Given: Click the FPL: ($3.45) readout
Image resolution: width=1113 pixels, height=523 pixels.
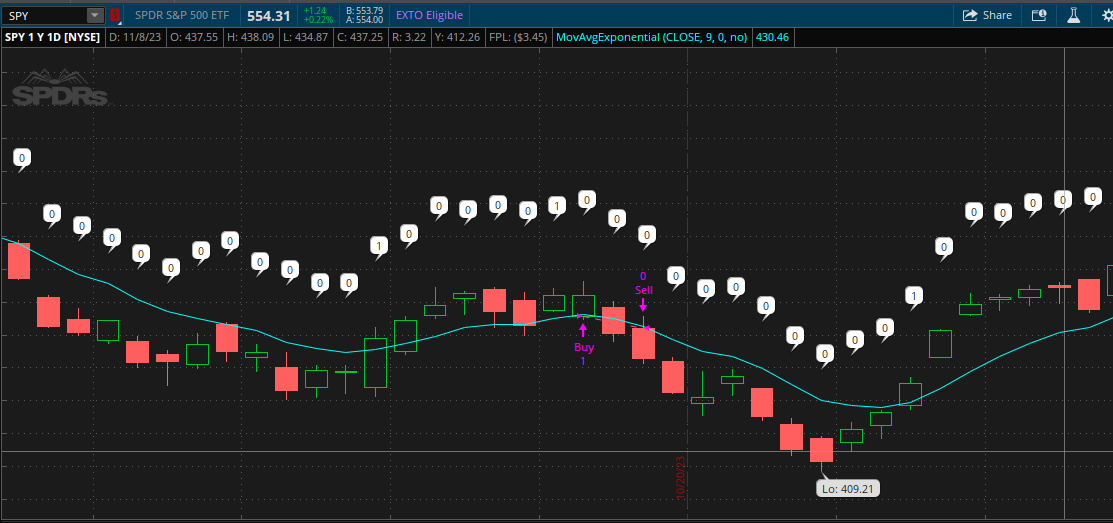Looking at the screenshot, I should pyautogui.click(x=518, y=38).
